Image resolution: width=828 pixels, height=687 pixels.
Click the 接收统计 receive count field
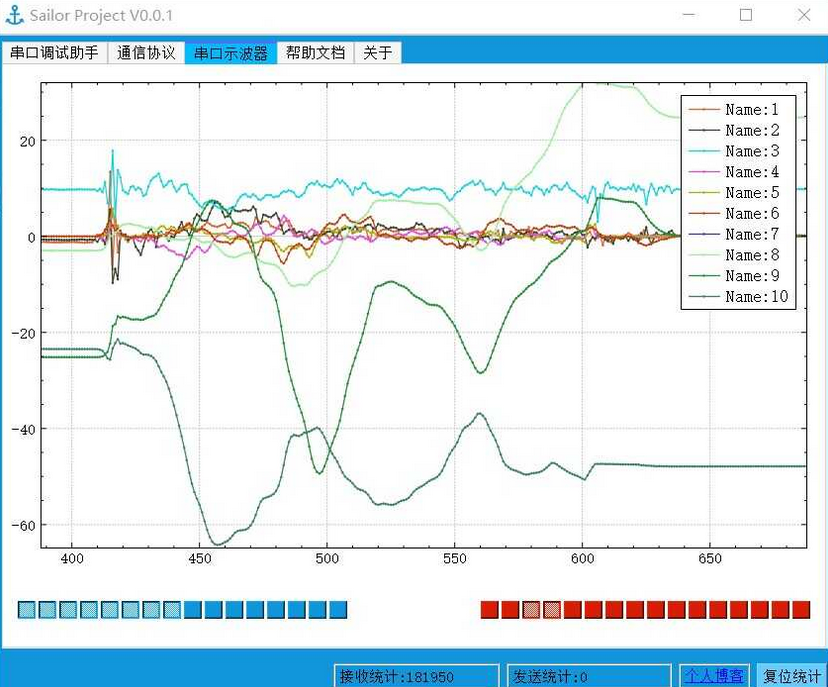[x=416, y=677]
